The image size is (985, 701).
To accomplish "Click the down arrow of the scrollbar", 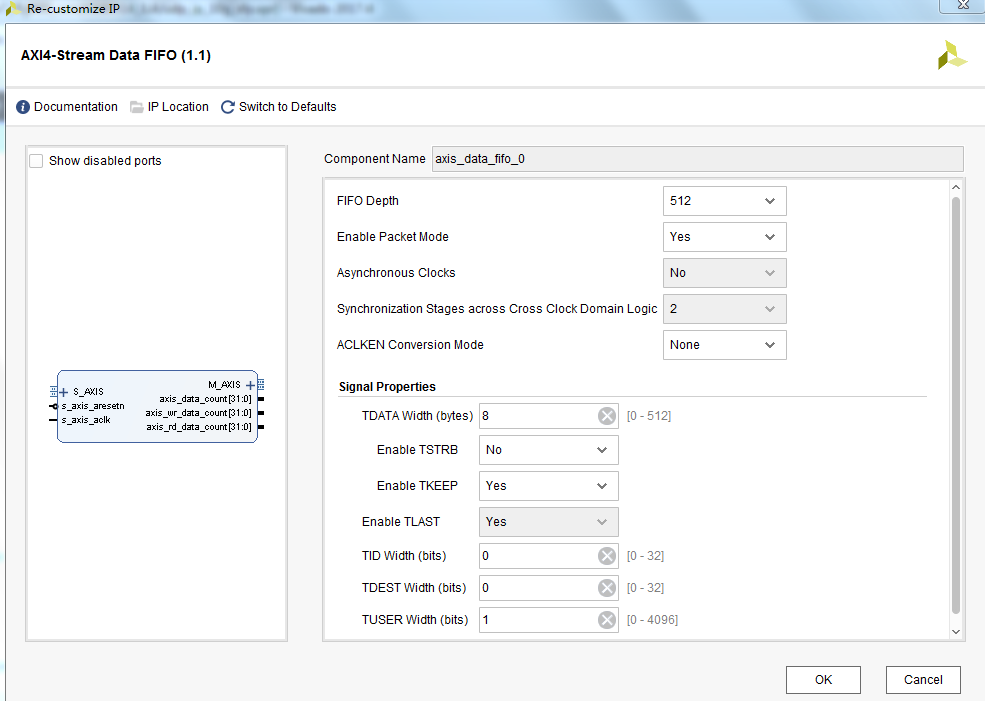I will click(955, 632).
